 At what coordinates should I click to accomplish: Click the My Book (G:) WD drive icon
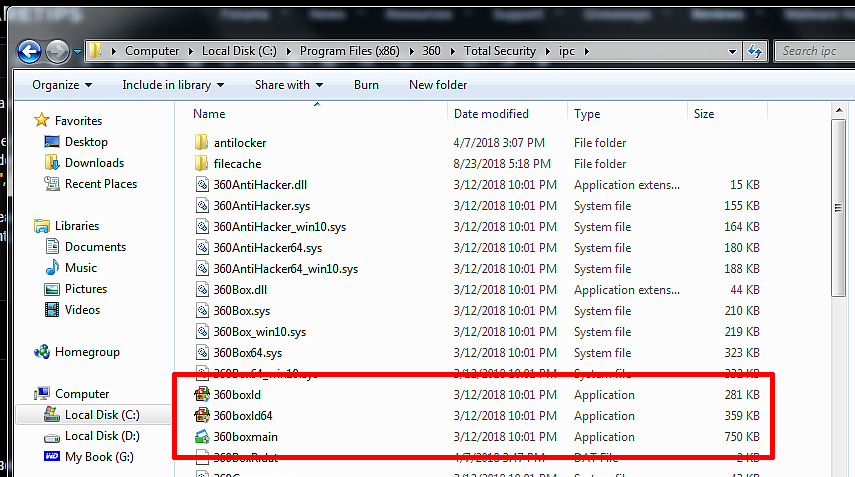(x=52, y=456)
